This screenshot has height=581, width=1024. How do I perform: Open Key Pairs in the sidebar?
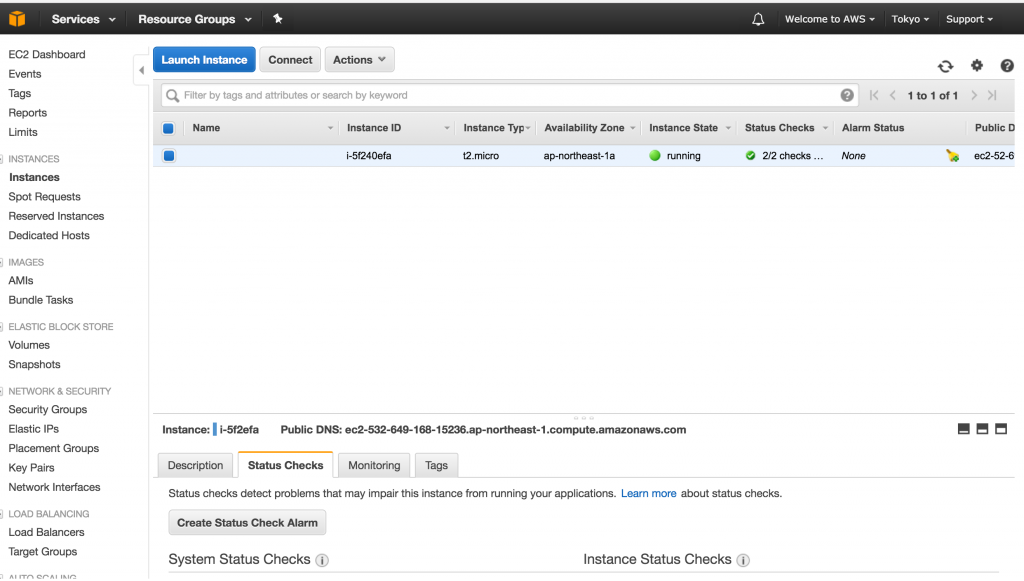31,467
